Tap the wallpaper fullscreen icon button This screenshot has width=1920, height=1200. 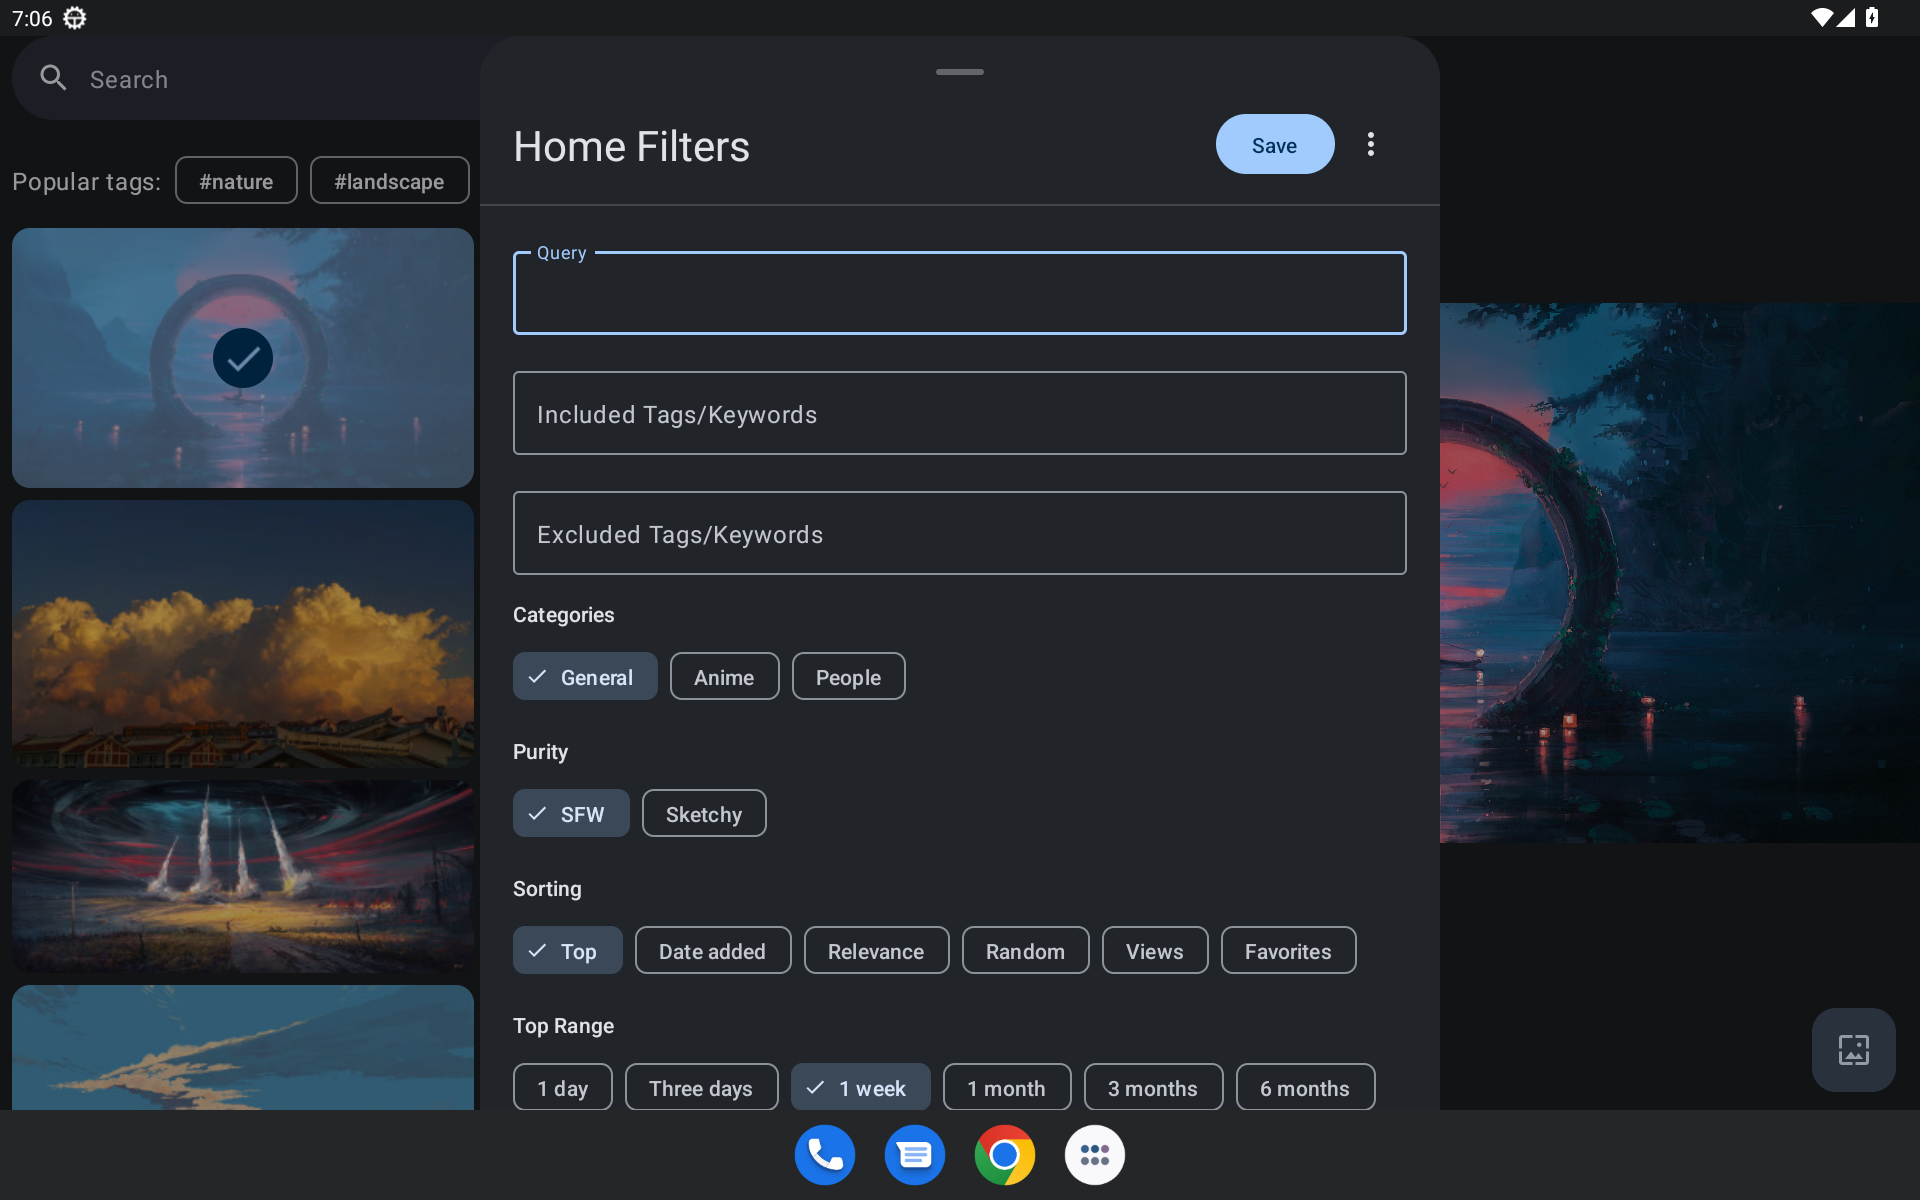coord(1853,1050)
